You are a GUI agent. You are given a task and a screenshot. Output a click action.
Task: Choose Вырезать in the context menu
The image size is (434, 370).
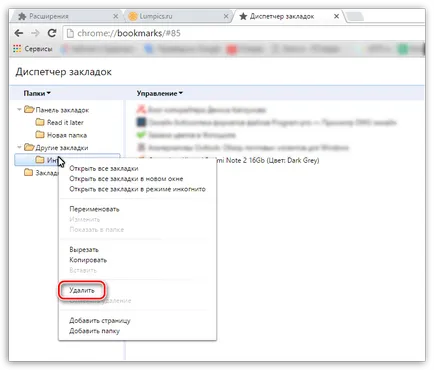point(84,249)
